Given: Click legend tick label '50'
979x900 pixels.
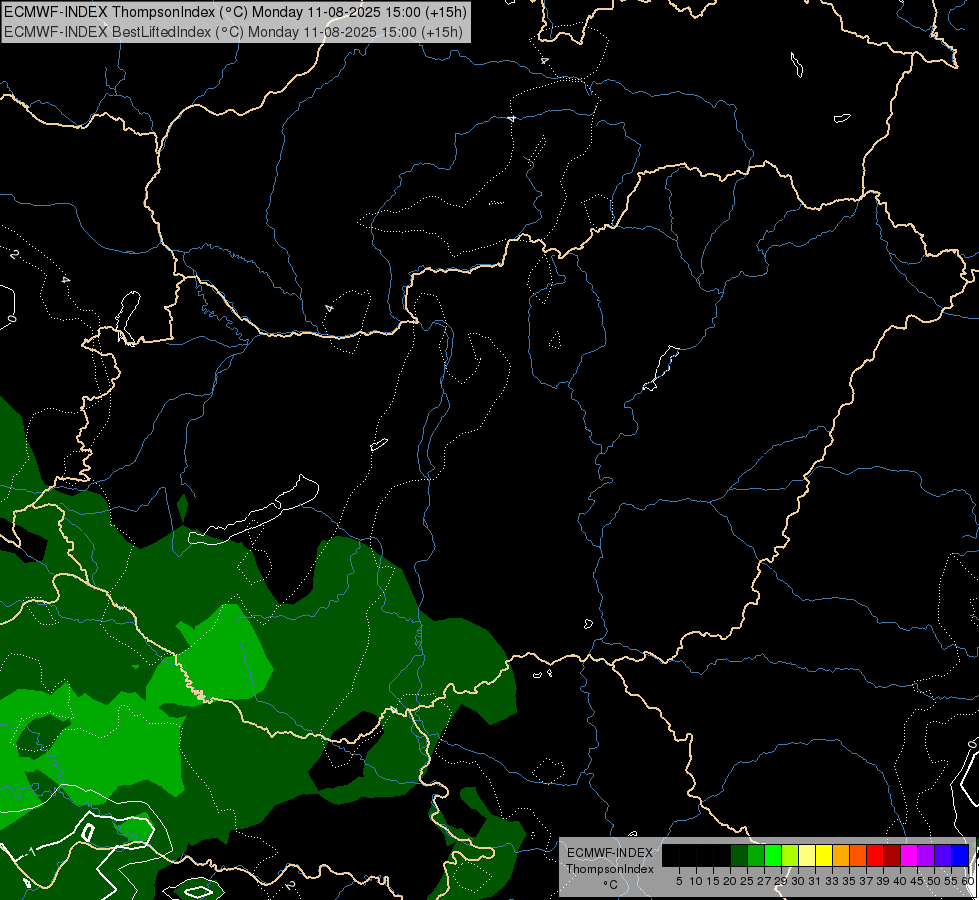Looking at the screenshot, I should pos(934,881).
